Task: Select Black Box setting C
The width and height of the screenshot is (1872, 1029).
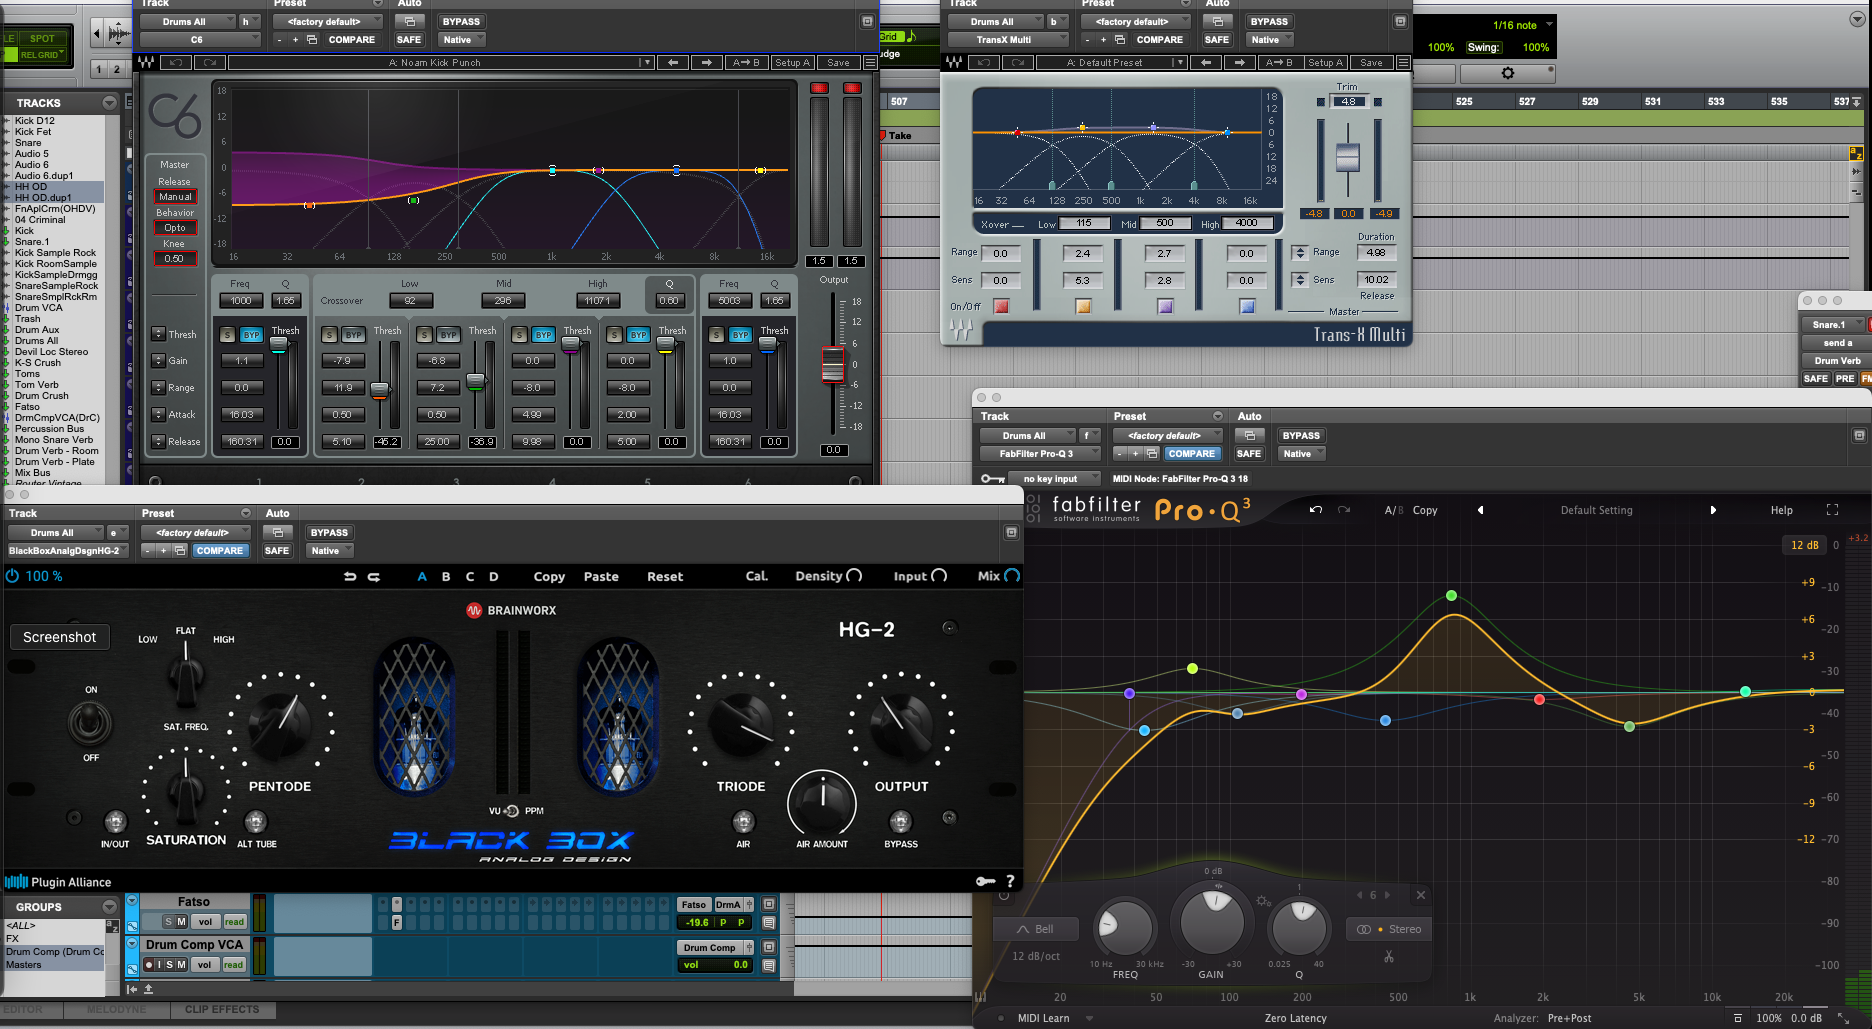Action: point(470,577)
